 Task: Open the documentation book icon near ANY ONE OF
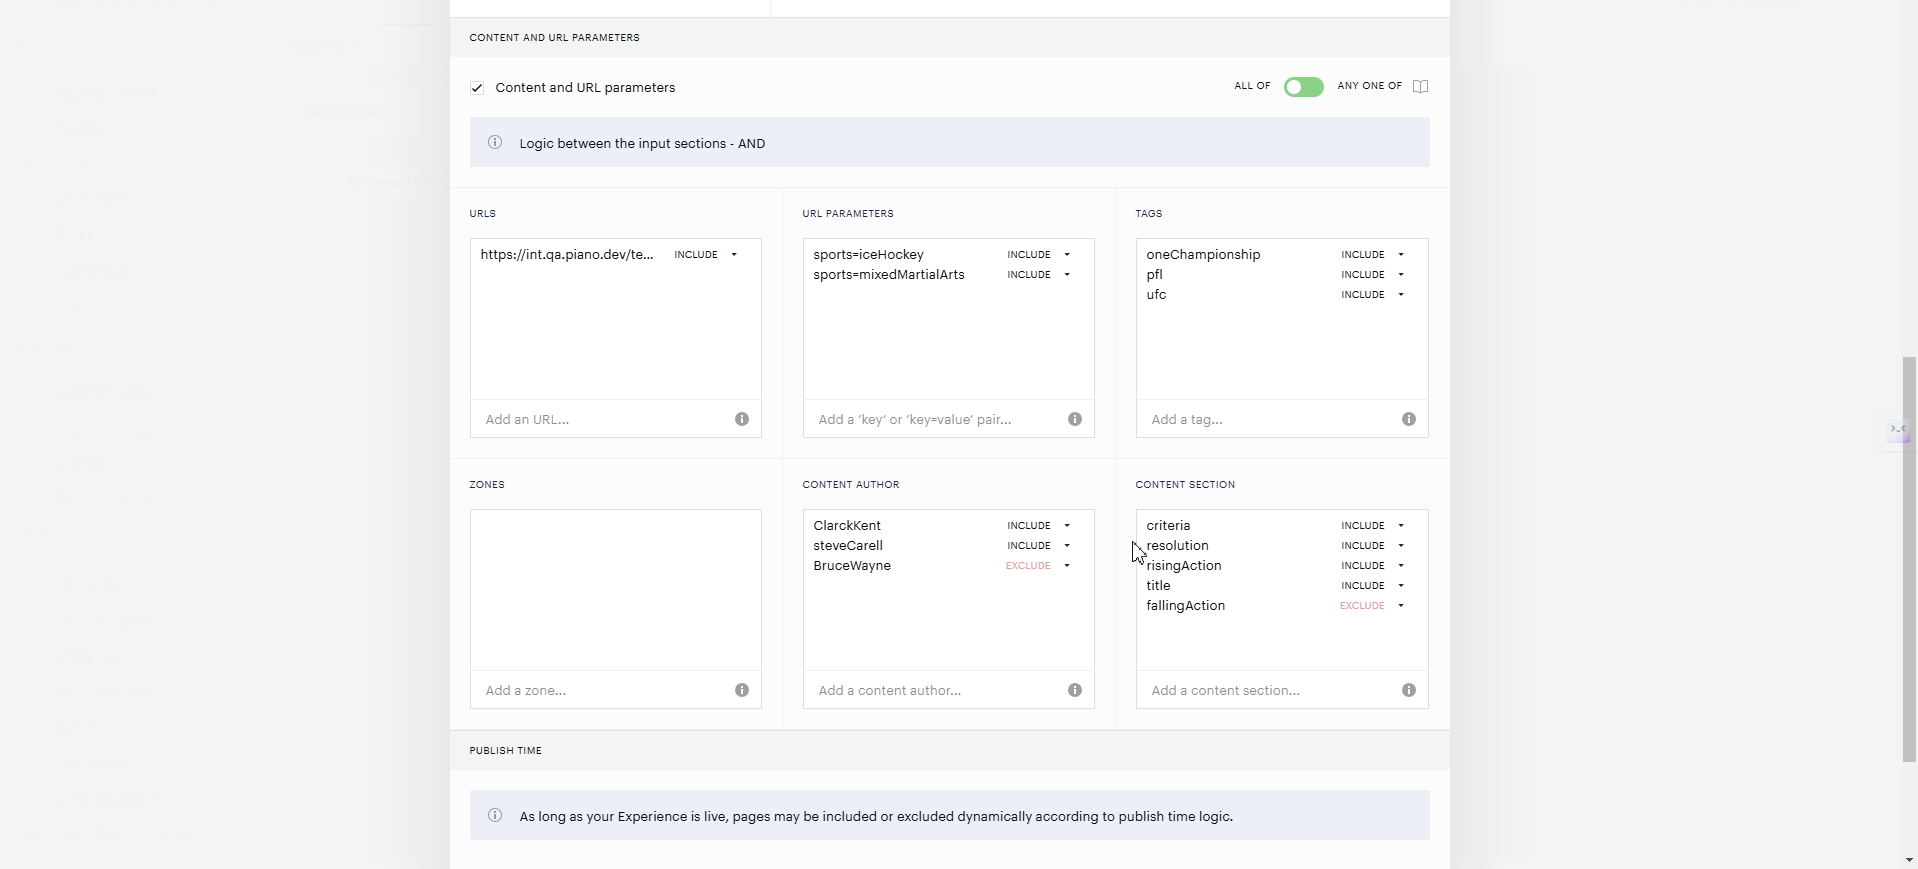(x=1420, y=87)
